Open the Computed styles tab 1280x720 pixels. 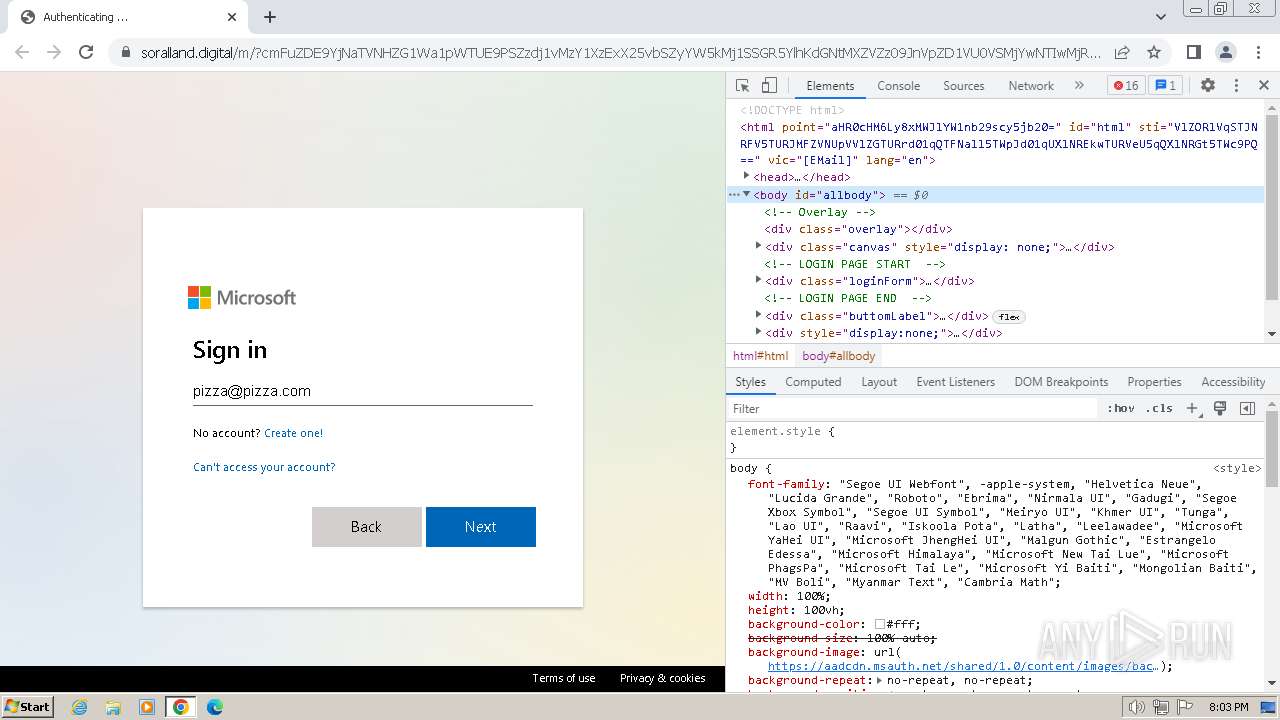[x=813, y=382]
